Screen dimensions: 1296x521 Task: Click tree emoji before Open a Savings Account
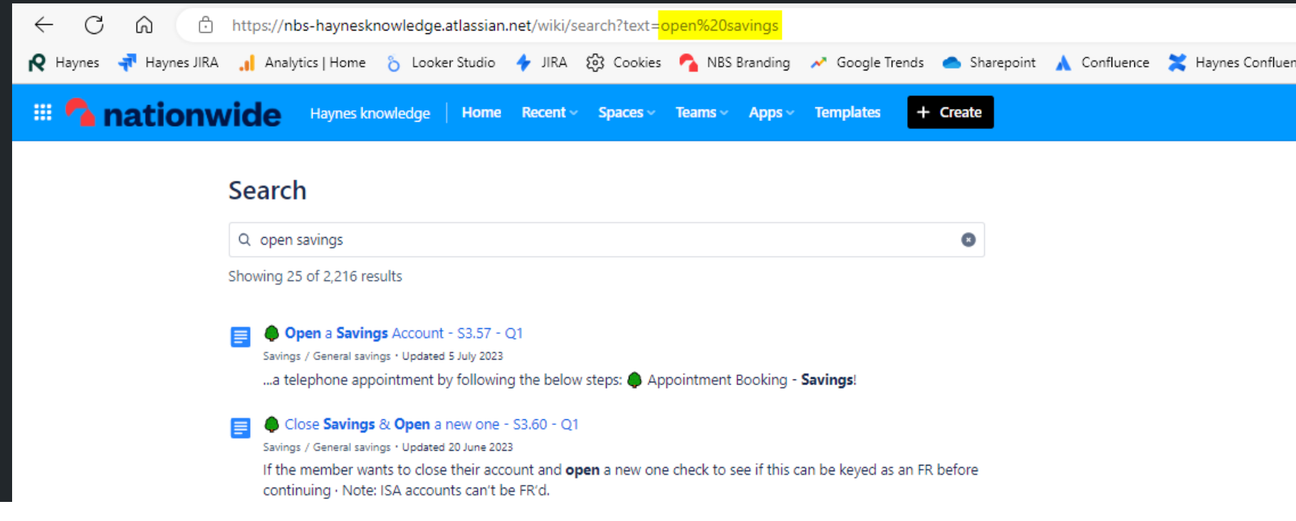(x=271, y=333)
